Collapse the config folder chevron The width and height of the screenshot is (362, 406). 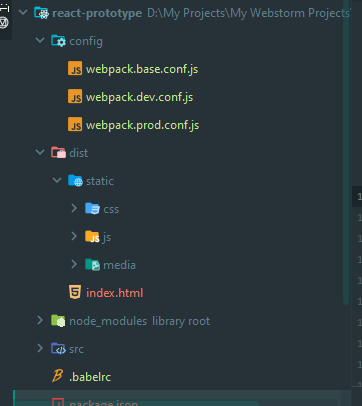click(40, 41)
